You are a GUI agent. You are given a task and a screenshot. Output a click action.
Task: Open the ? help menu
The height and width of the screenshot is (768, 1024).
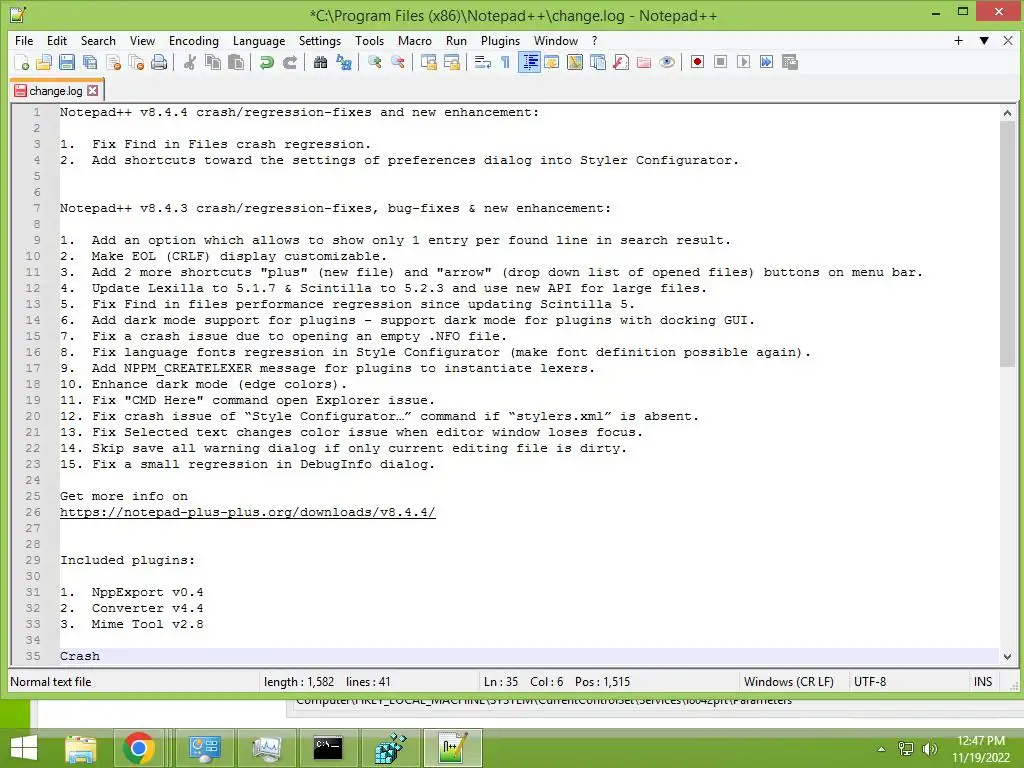[594, 40]
